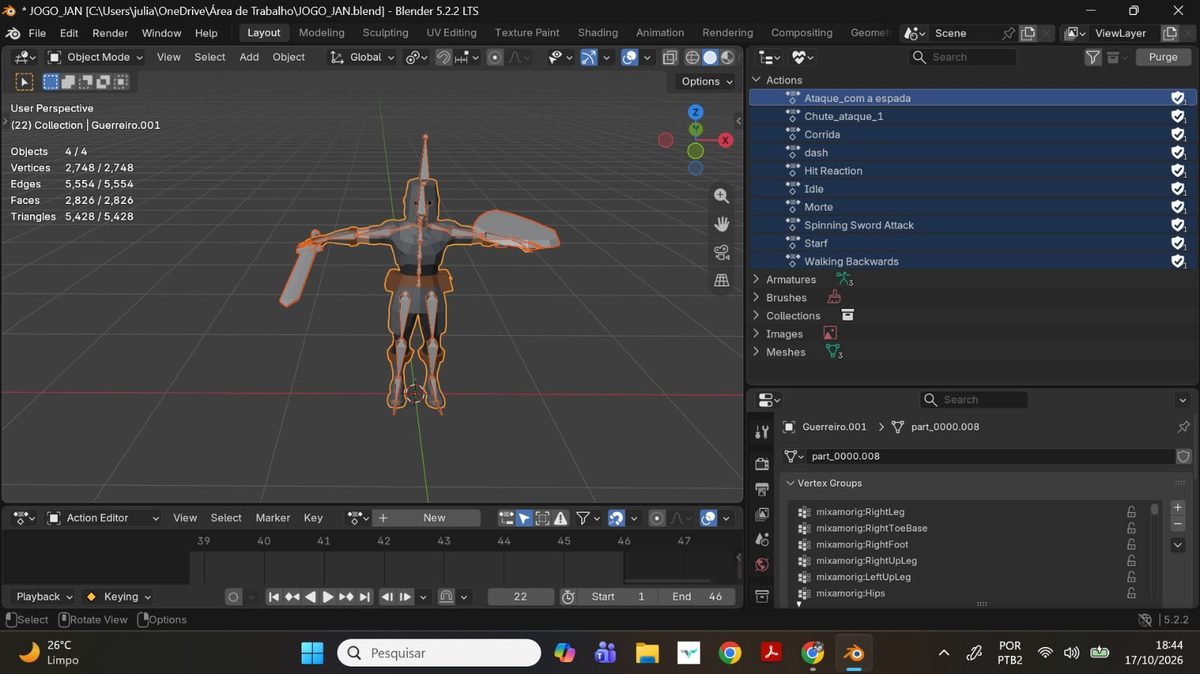
Task: Select solid viewport shading mode
Action: coord(709,58)
